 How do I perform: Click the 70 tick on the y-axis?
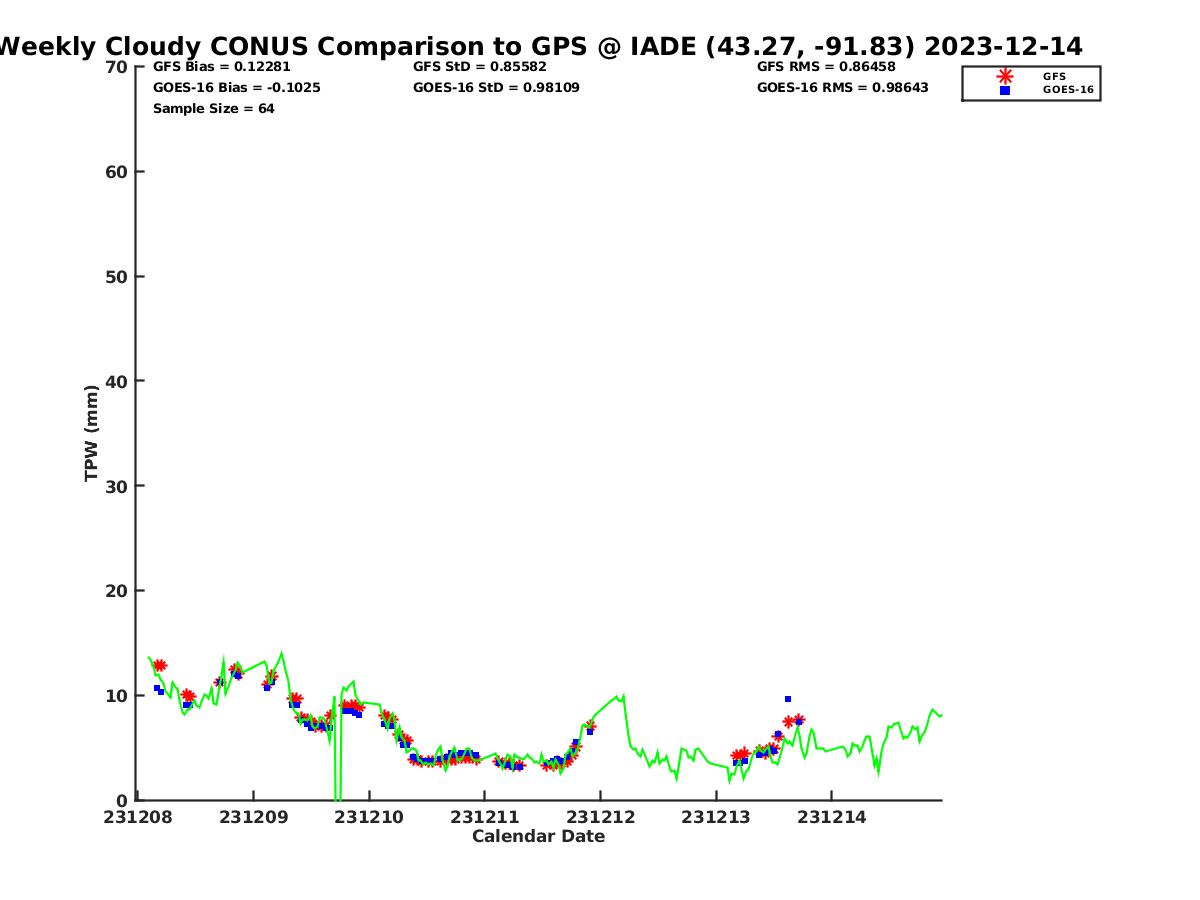pyautogui.click(x=117, y=67)
